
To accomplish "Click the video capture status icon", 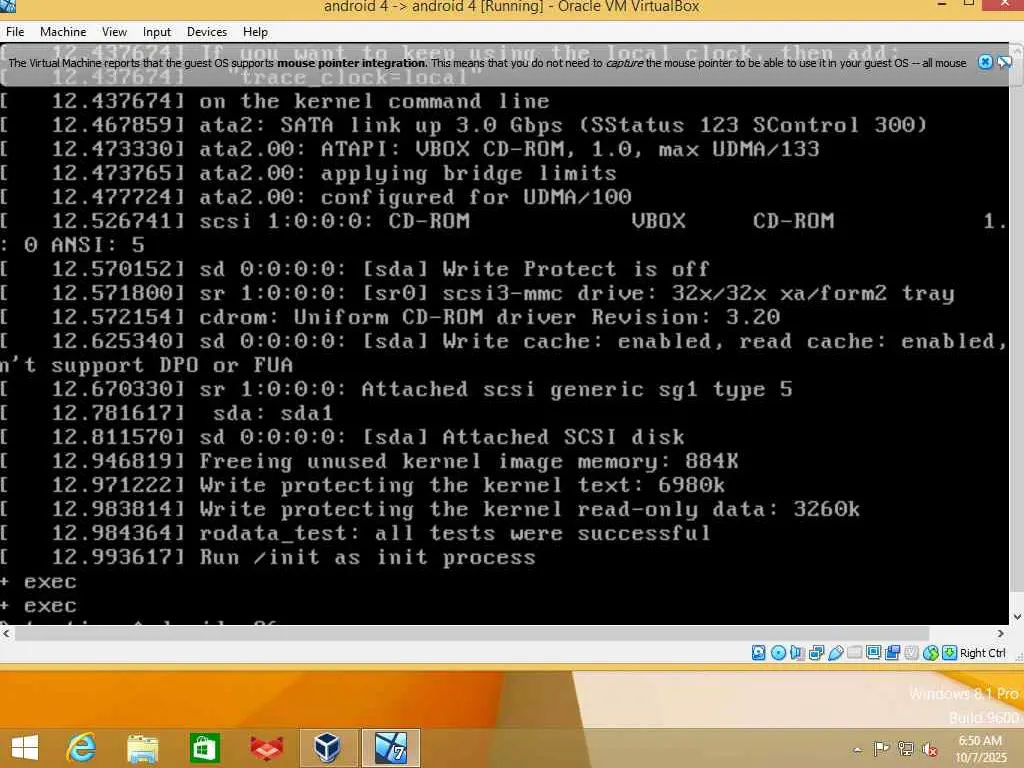I will point(893,652).
